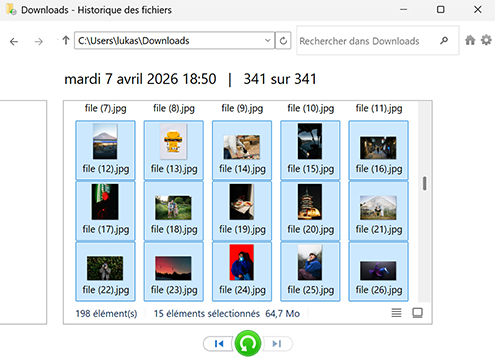Click the vertical scrollbar thumb
Viewport: 495px width, 360px height.
point(424,183)
